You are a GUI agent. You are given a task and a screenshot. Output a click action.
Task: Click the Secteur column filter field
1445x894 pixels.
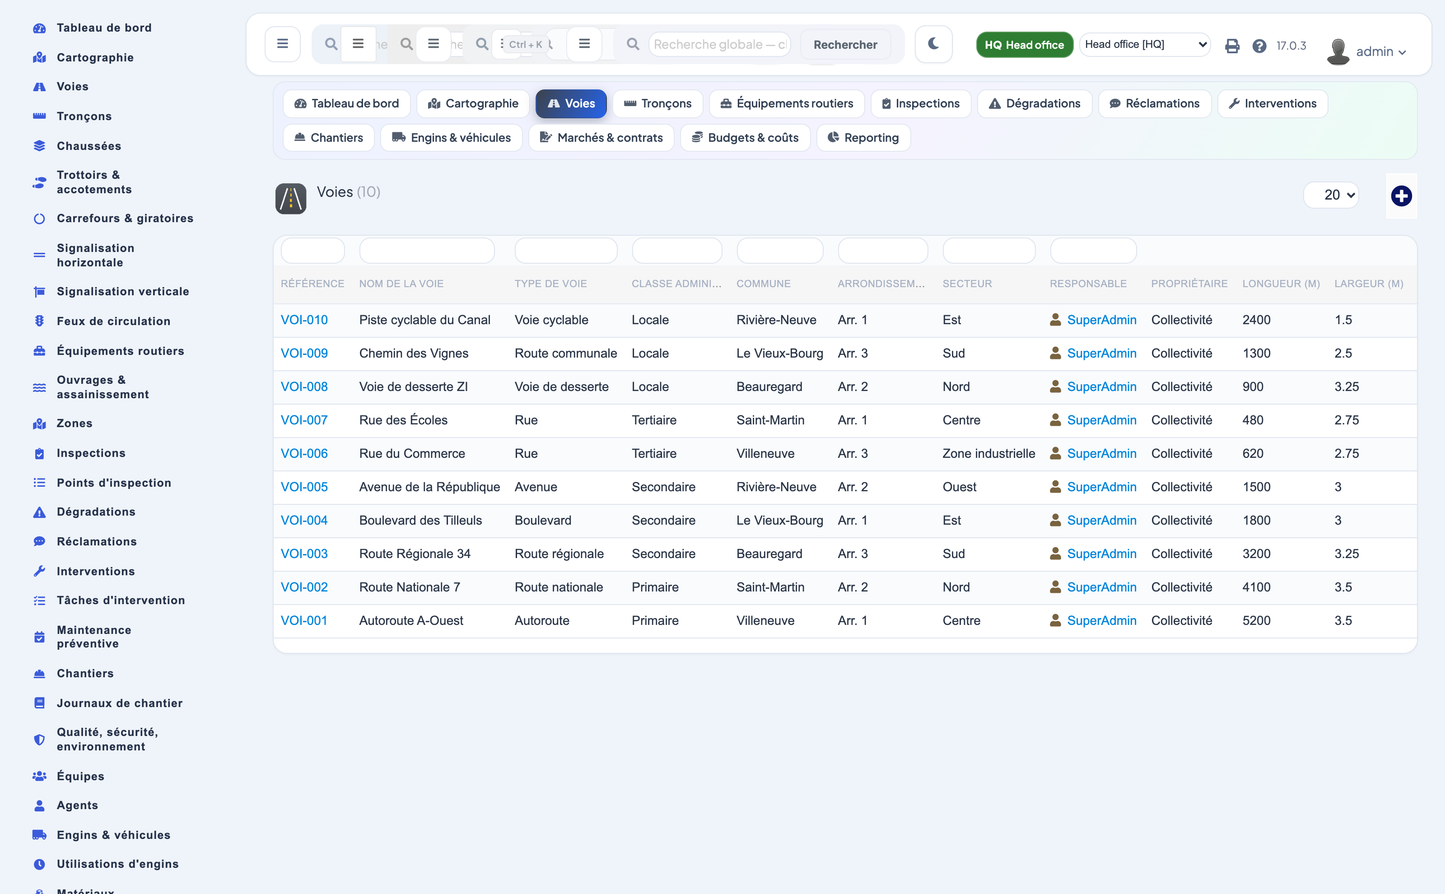point(989,250)
